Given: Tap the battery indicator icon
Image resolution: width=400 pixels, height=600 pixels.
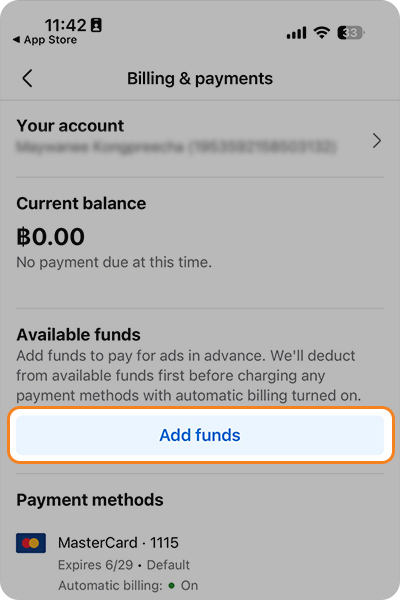Looking at the screenshot, I should coord(351,33).
